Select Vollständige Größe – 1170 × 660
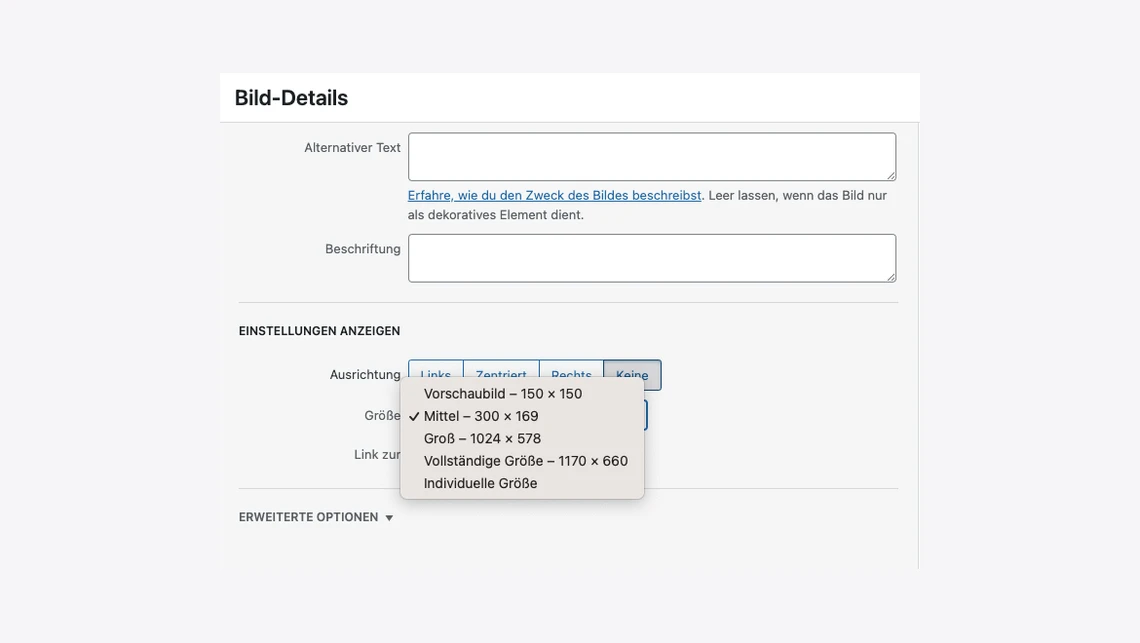The width and height of the screenshot is (1140, 643). [525, 461]
